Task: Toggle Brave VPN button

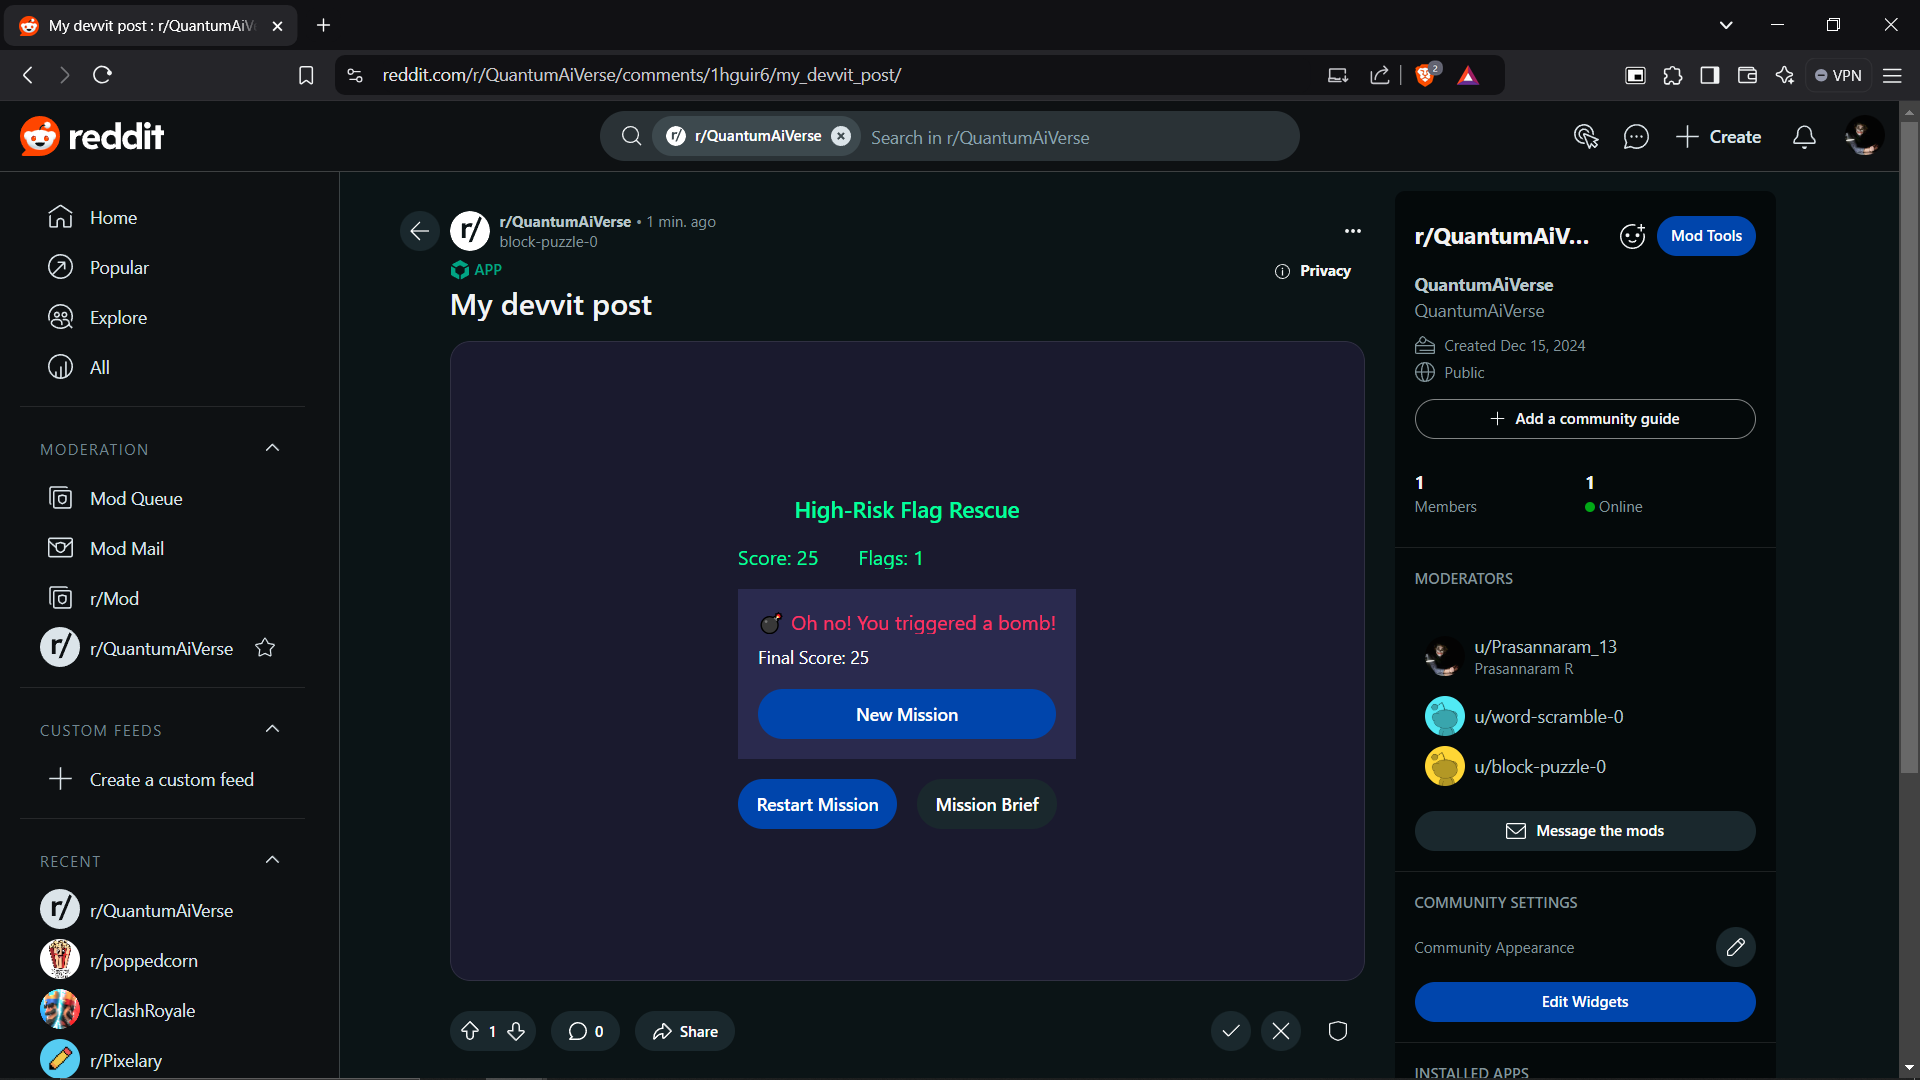Action: coord(1838,75)
